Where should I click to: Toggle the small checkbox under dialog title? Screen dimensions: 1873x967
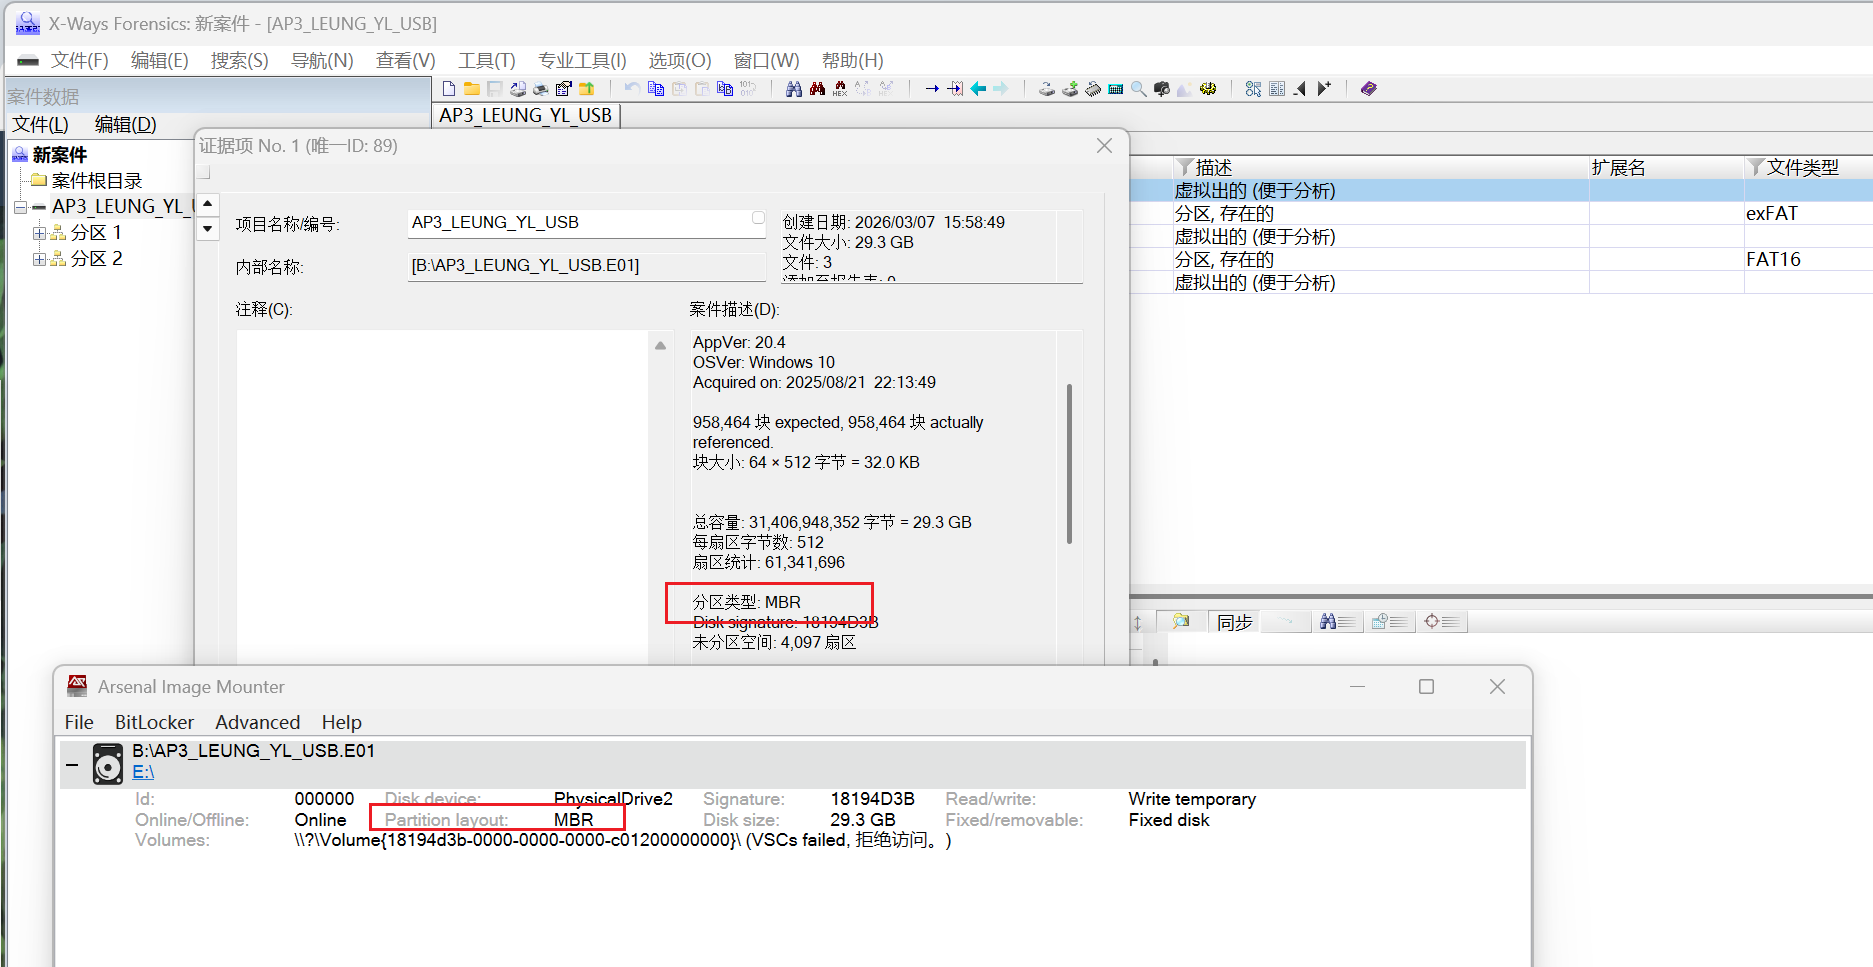pos(204,172)
